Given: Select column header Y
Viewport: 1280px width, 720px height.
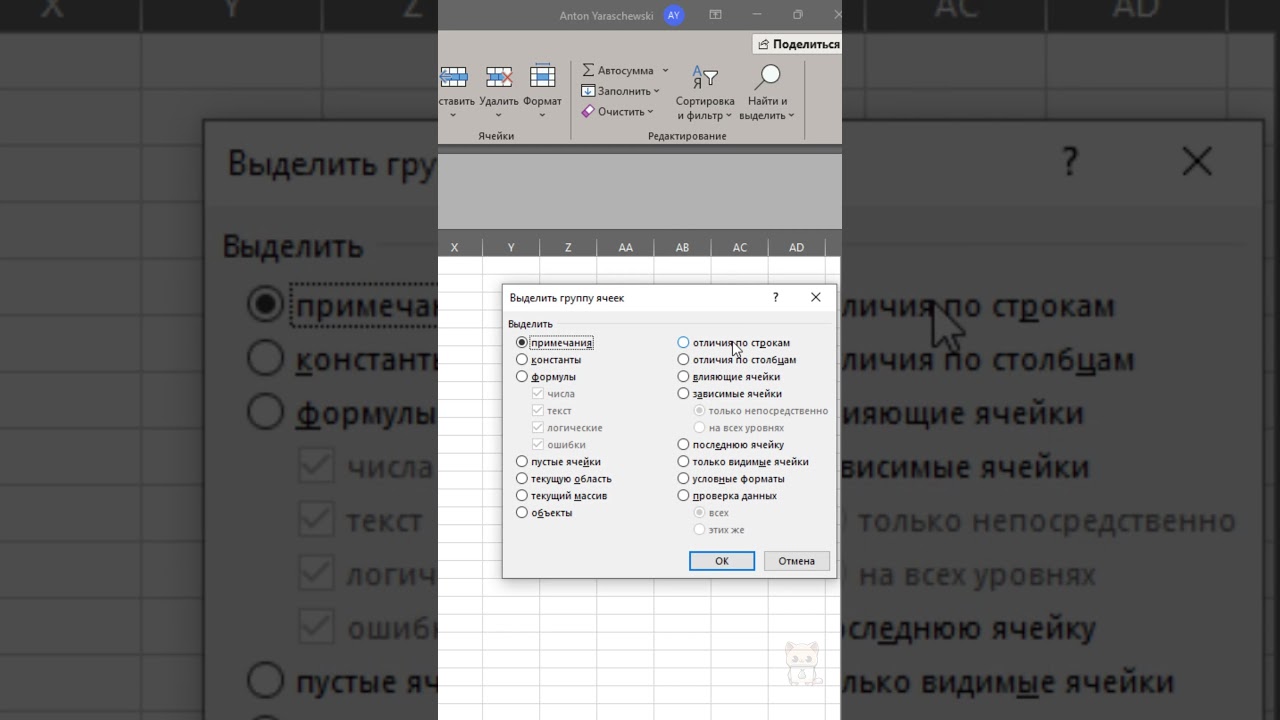Looking at the screenshot, I should point(511,248).
